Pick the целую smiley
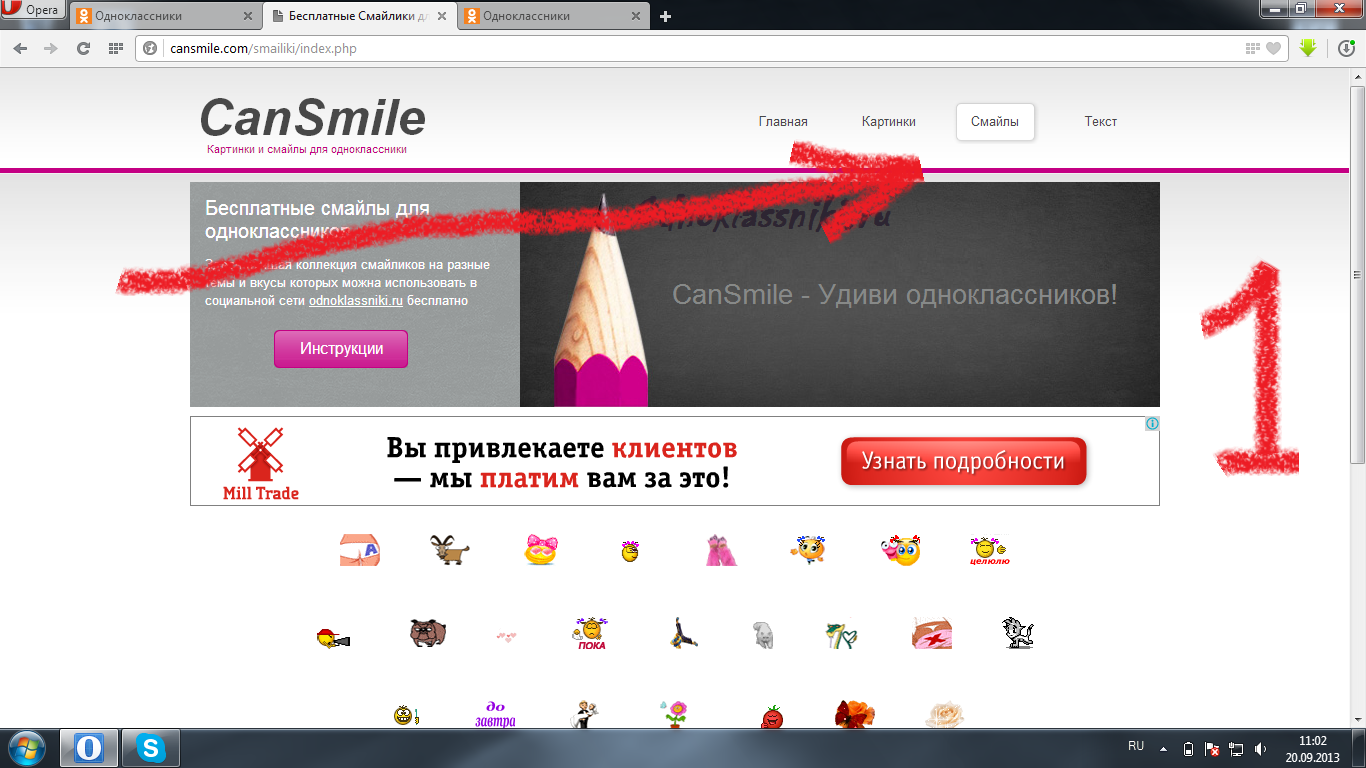 click(989, 551)
